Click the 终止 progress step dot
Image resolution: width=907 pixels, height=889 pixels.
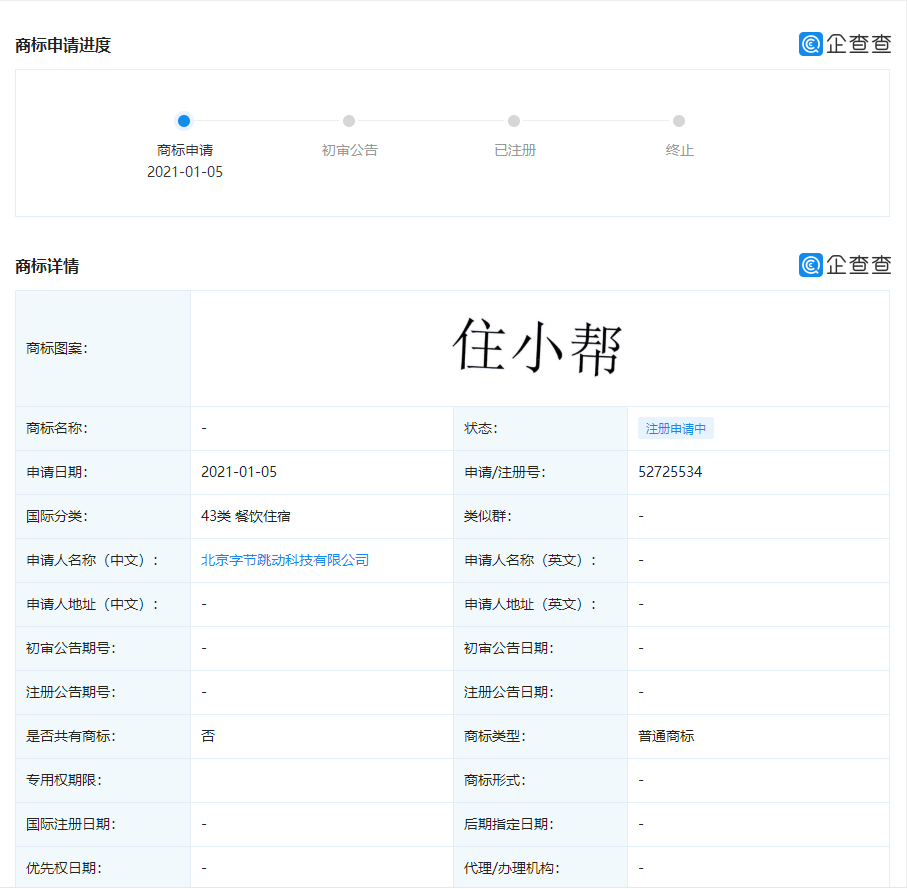click(x=679, y=121)
